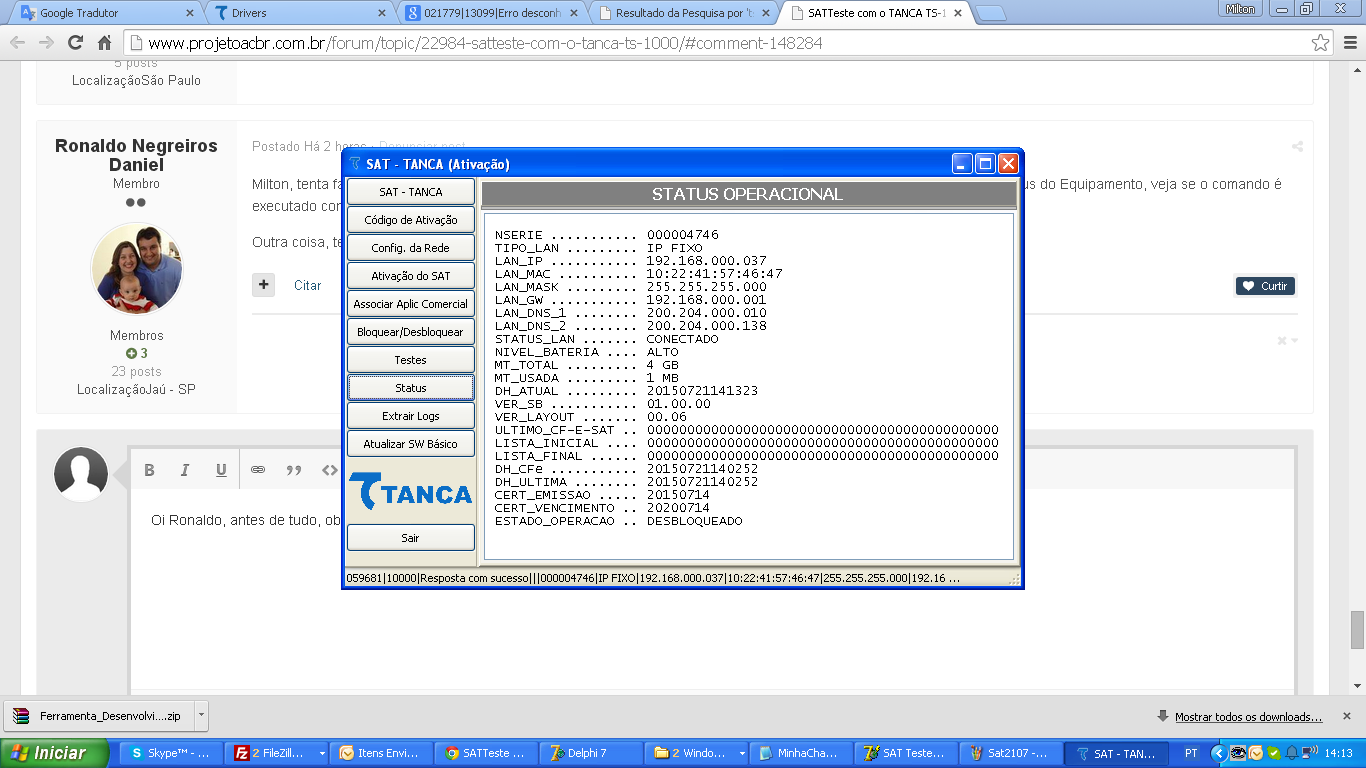This screenshot has height=768, width=1366.
Task: Expand the FileZilla taskbar group arrow
Action: [322, 753]
